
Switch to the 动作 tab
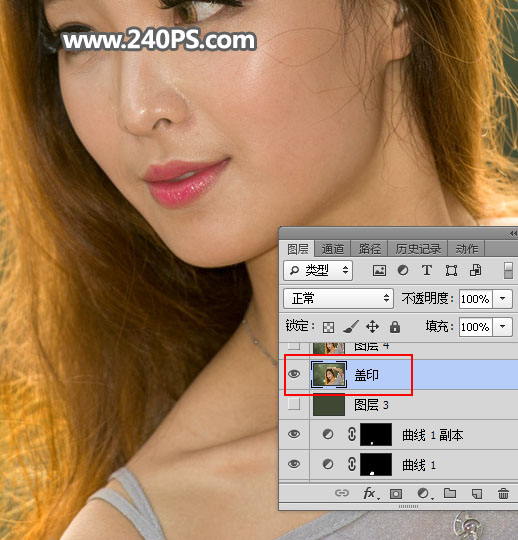click(x=467, y=249)
